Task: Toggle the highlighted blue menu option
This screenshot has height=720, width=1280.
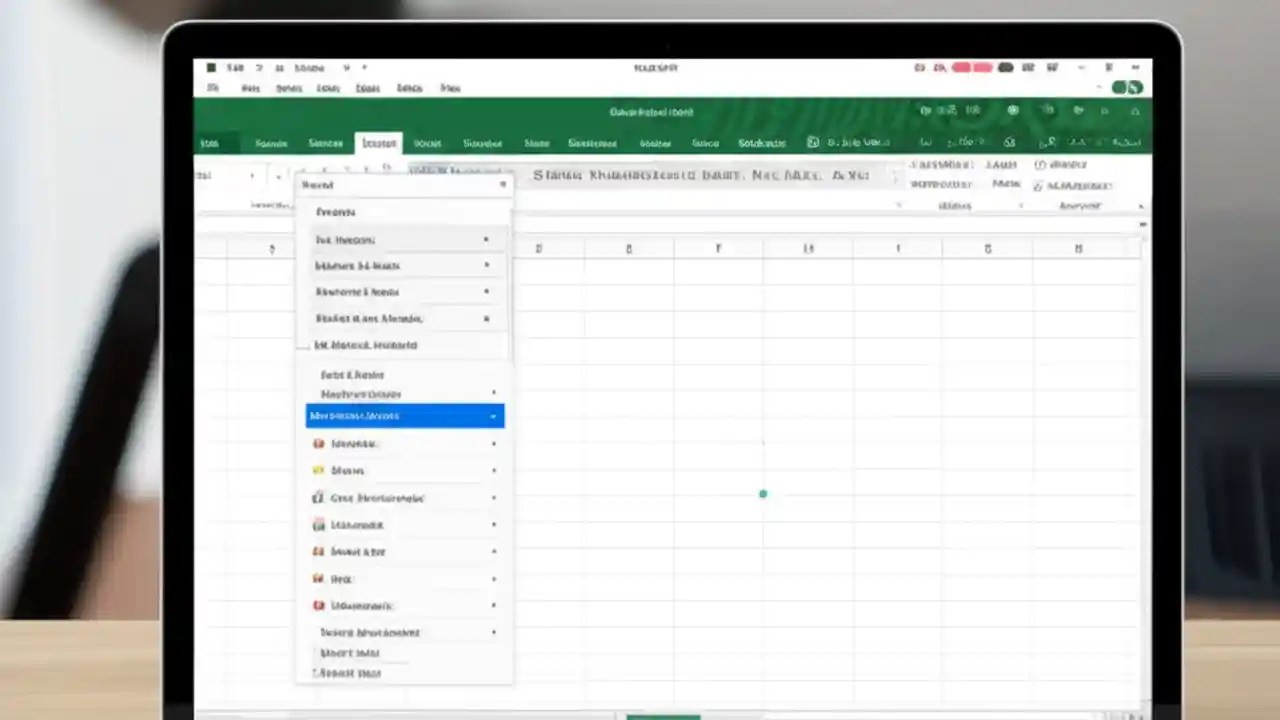Action: click(x=404, y=416)
